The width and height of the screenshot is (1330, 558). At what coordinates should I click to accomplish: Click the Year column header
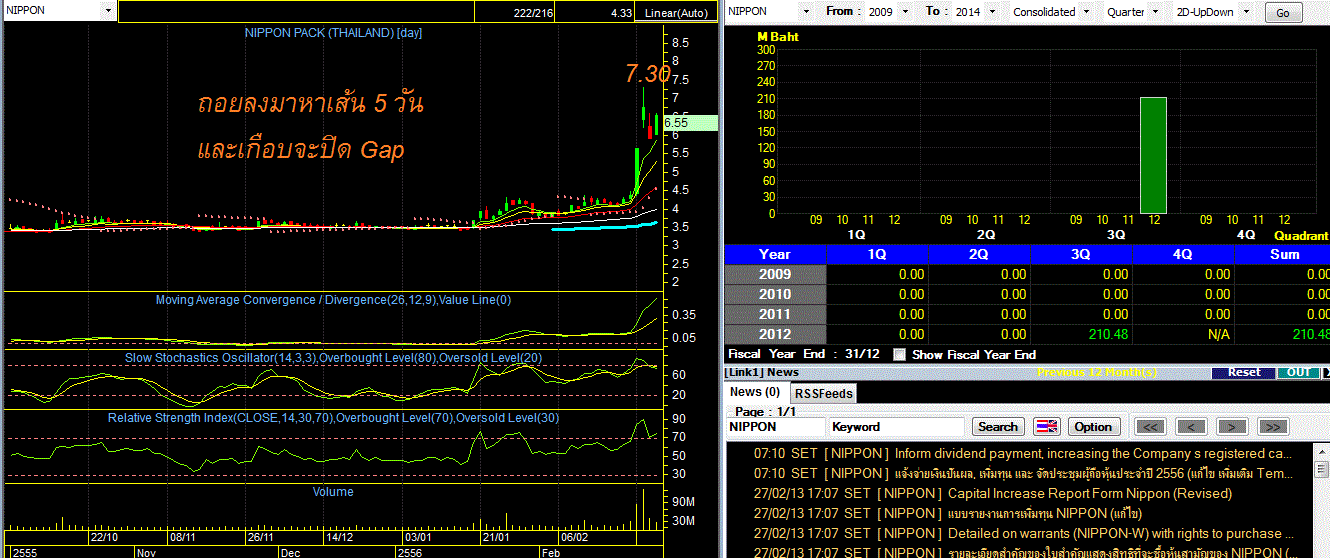coord(775,254)
